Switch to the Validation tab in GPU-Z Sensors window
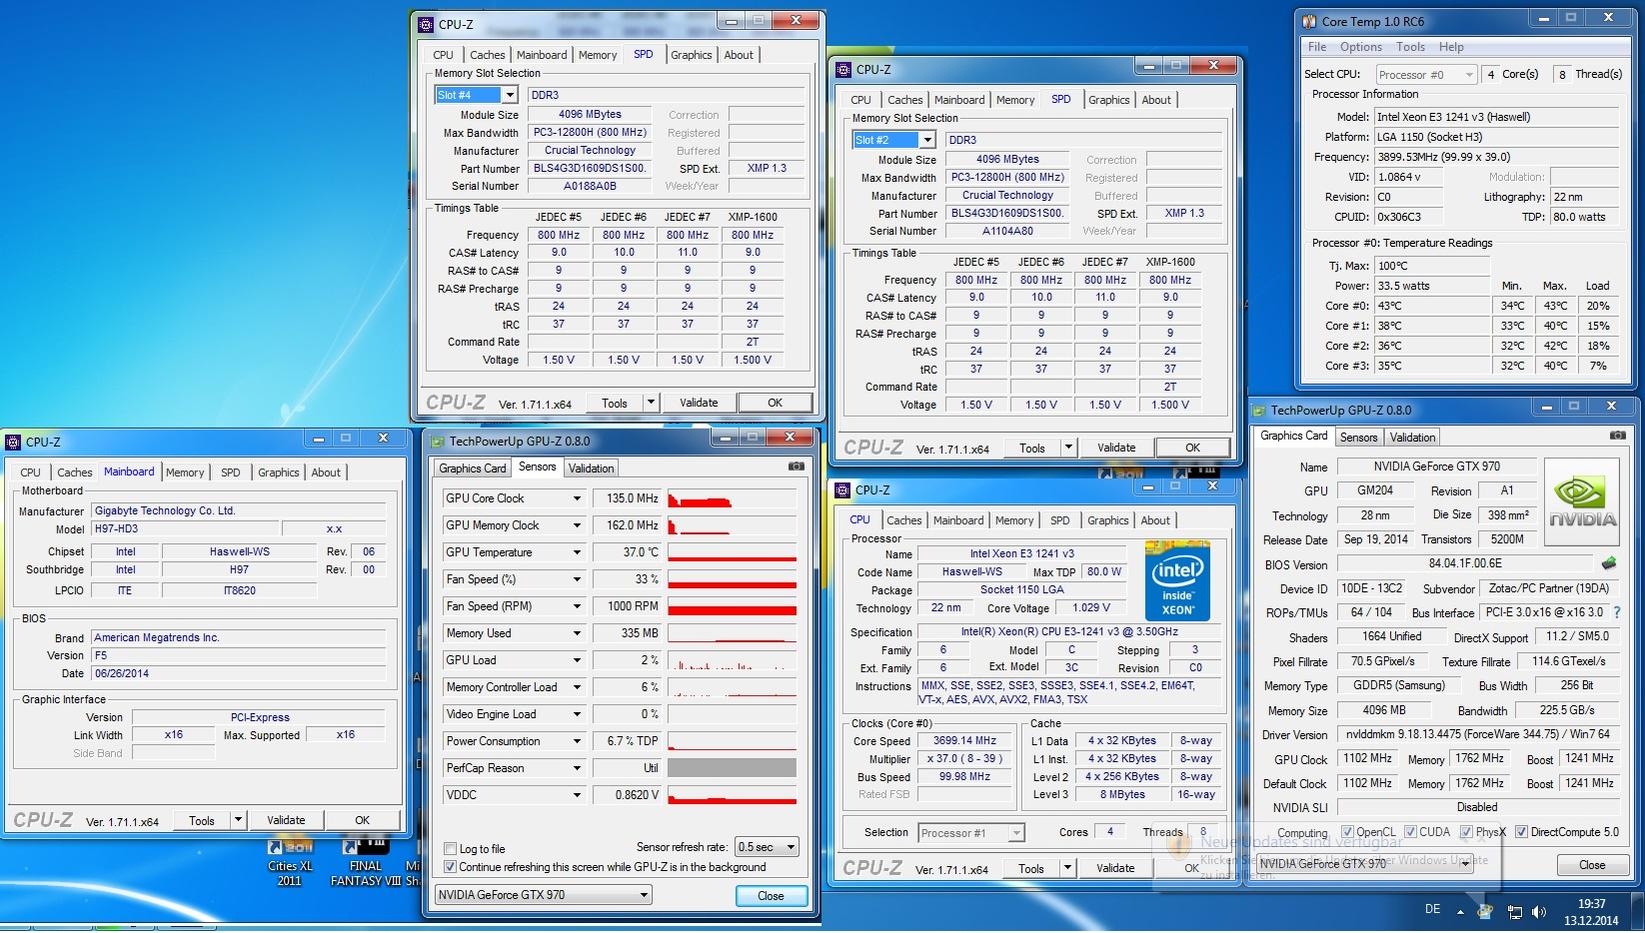1645x933 pixels. (591, 468)
